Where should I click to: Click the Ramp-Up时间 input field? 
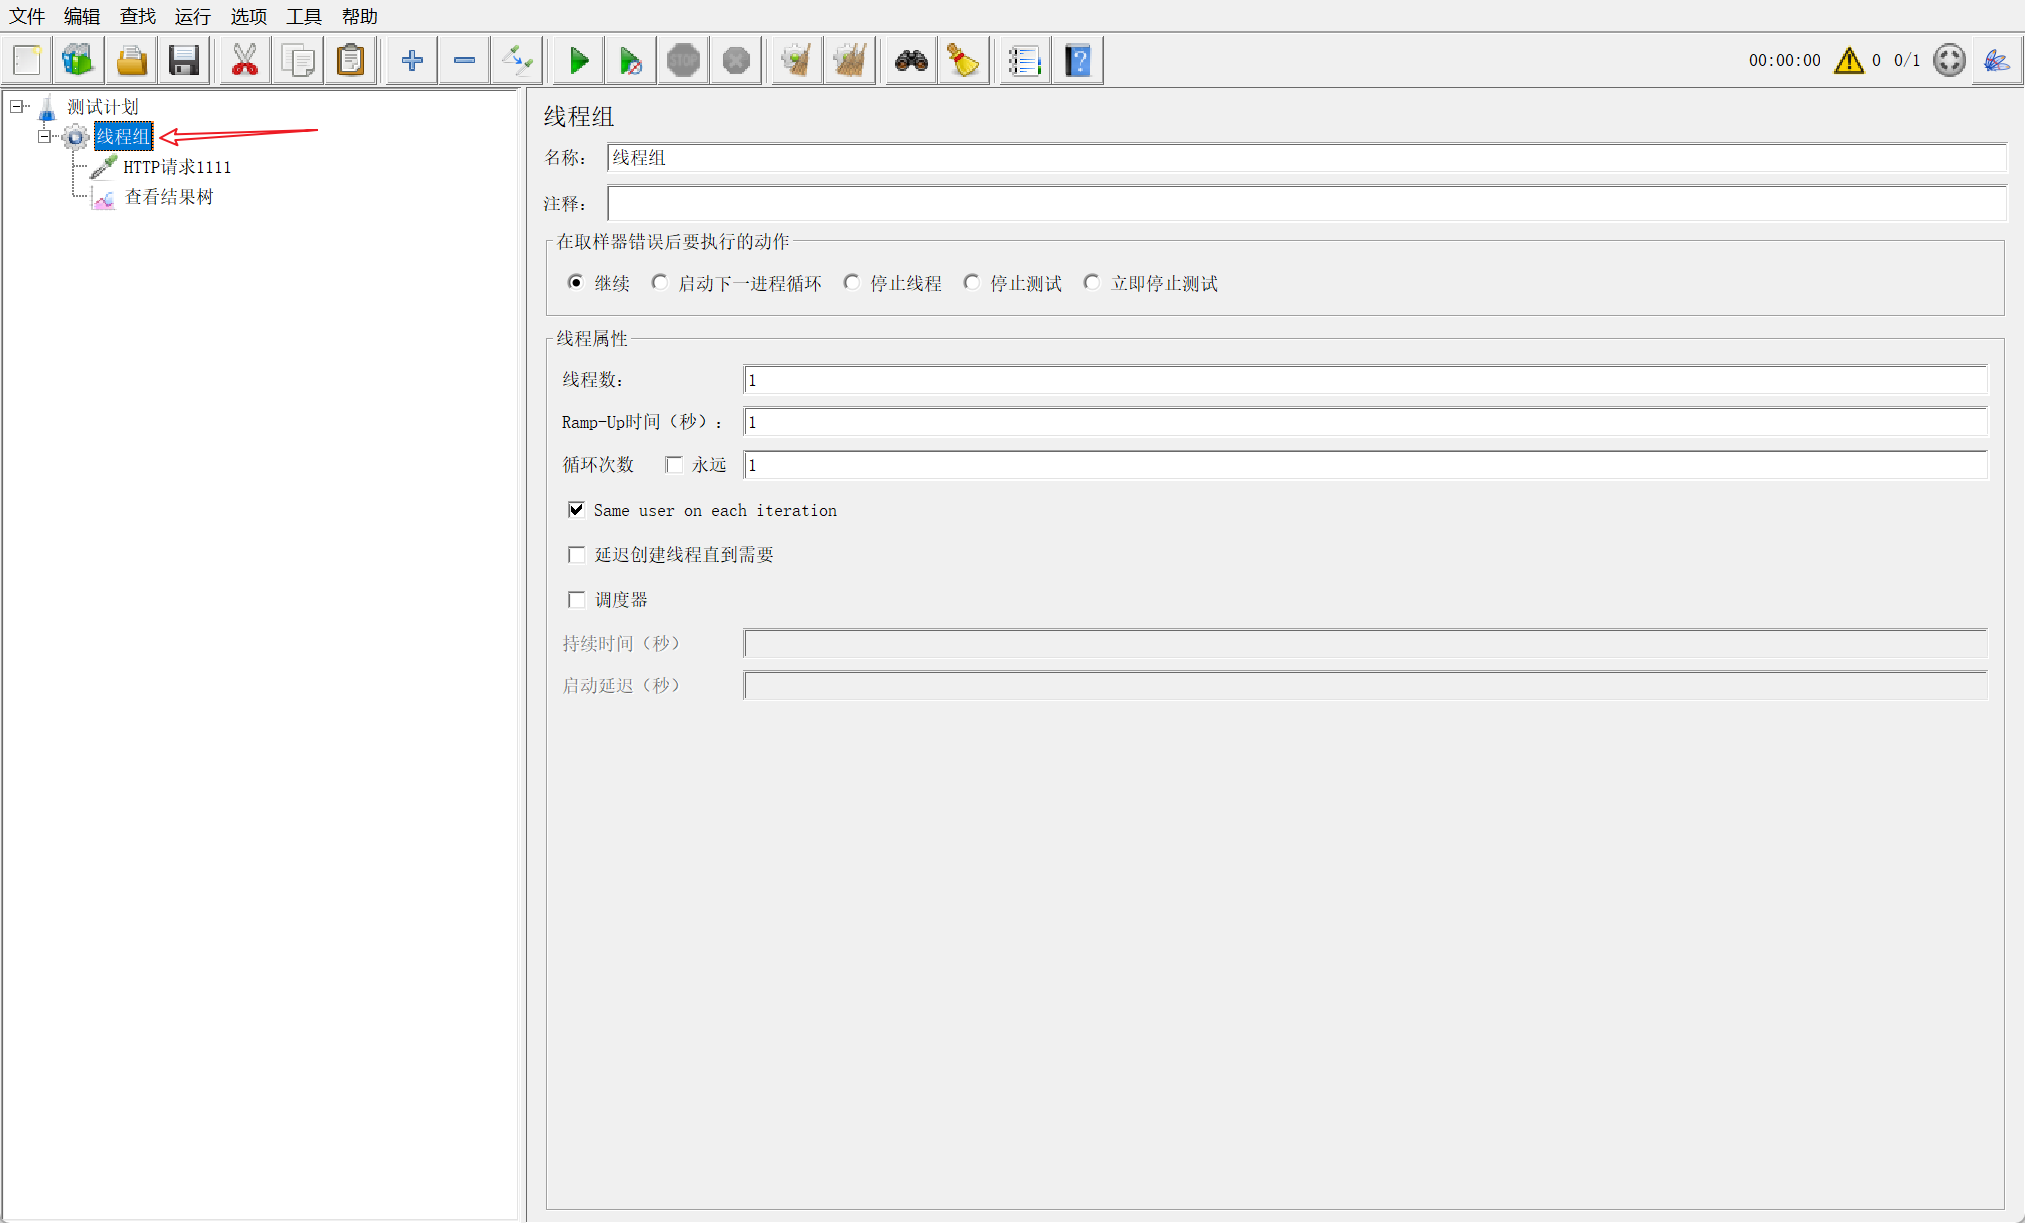click(x=1365, y=422)
